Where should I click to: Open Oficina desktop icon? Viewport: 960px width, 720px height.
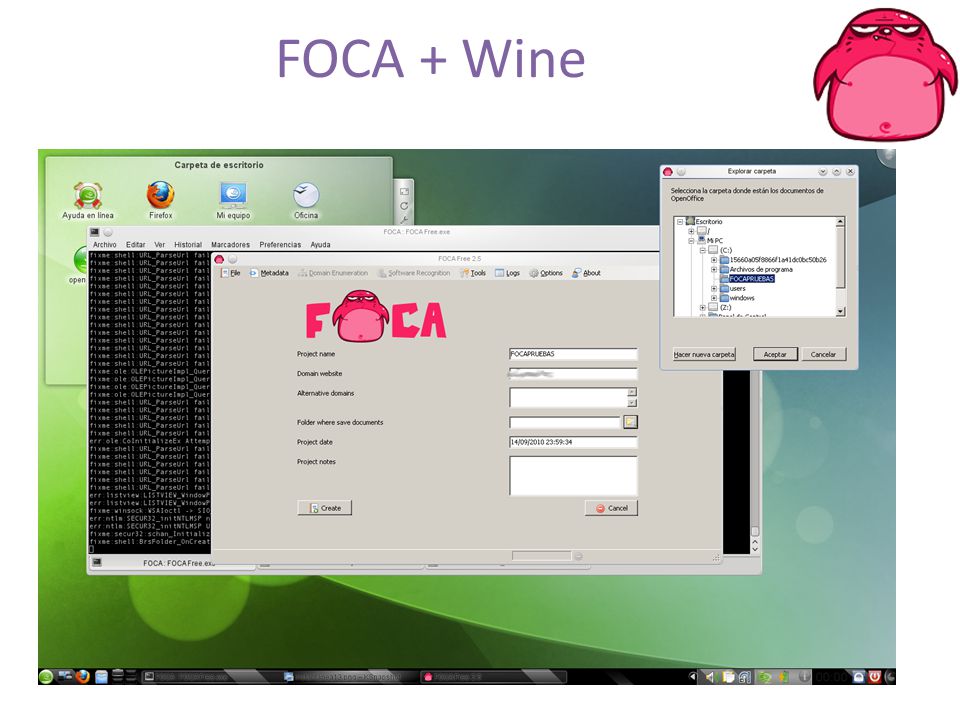pyautogui.click(x=306, y=200)
